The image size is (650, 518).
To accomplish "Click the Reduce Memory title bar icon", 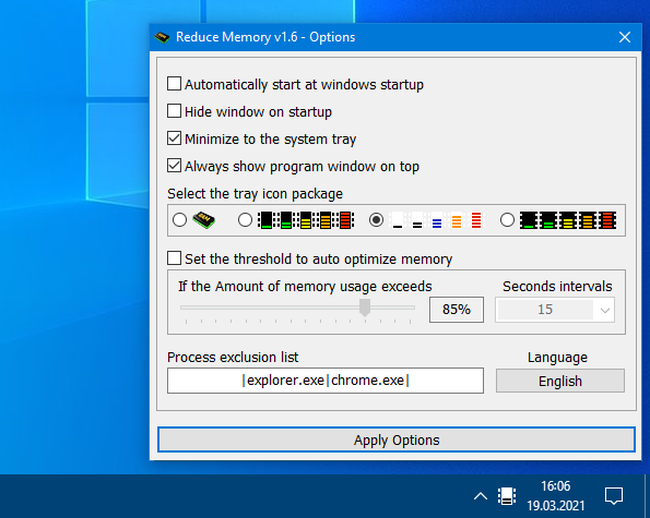I will (x=162, y=37).
